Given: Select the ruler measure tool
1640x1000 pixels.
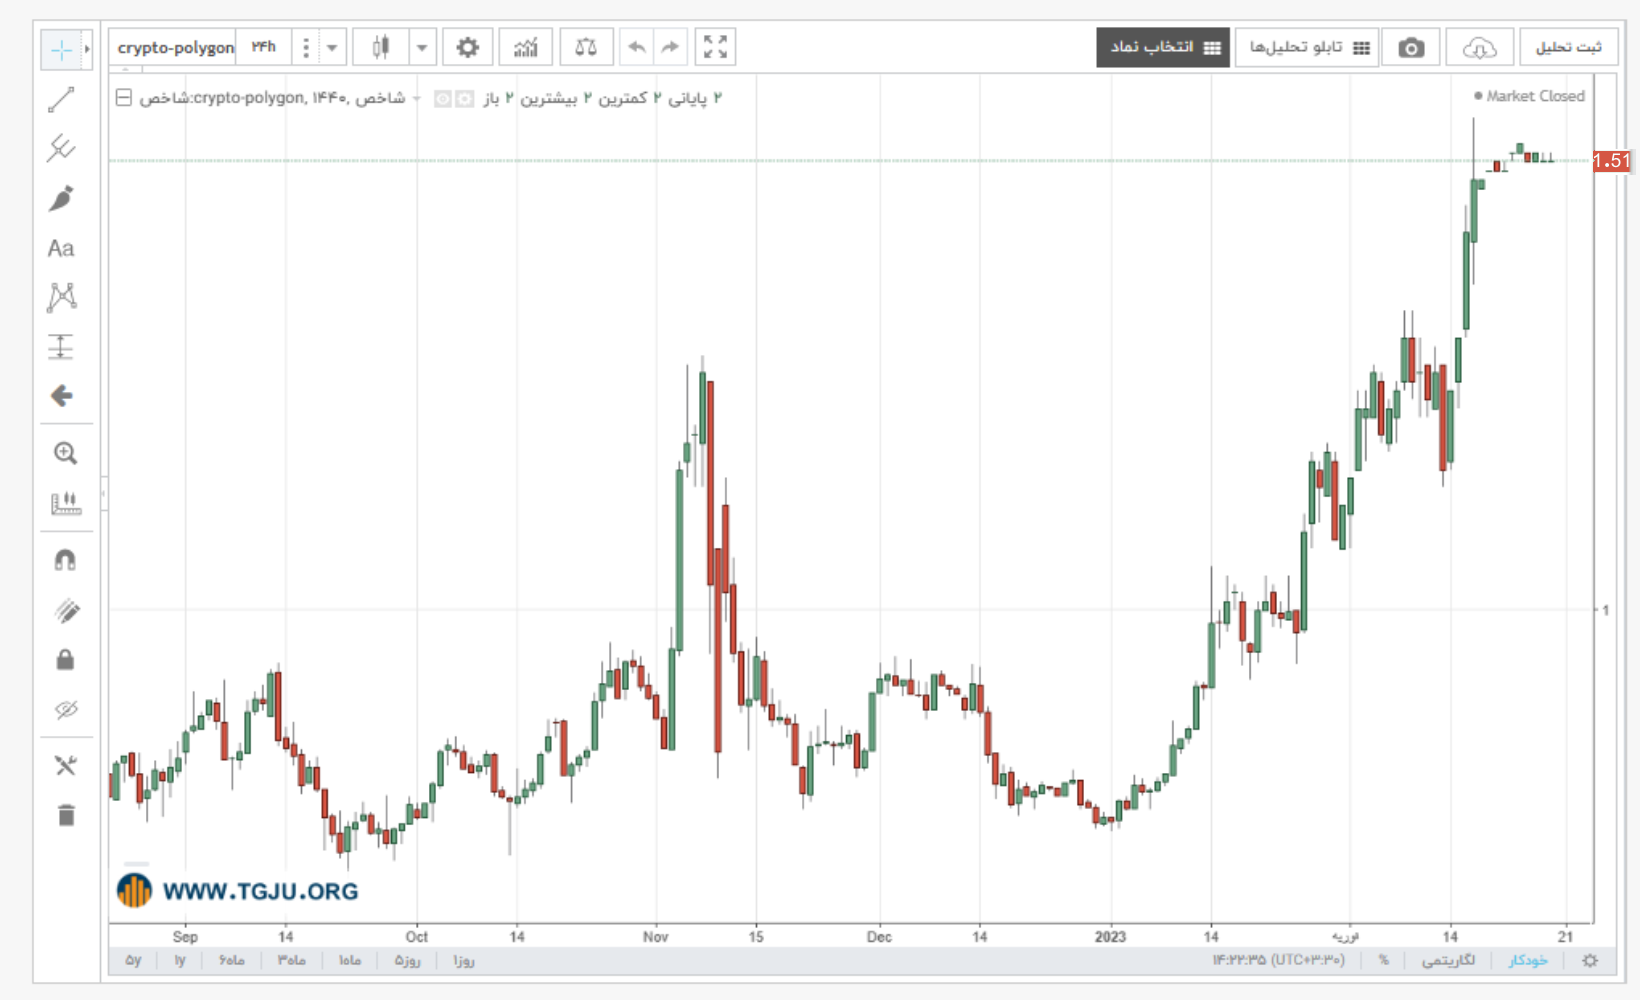Looking at the screenshot, I should coord(65,503).
